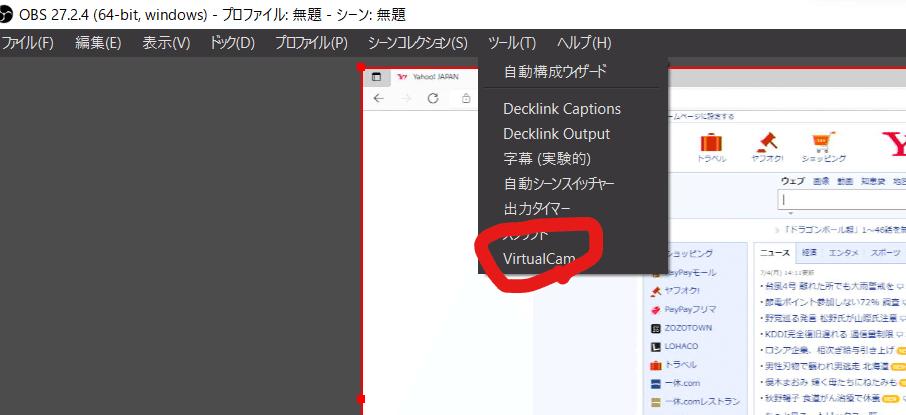Open 自動シーンスイッチャー from Tools menu
Viewport: 906px width, 415px height.
coord(559,184)
